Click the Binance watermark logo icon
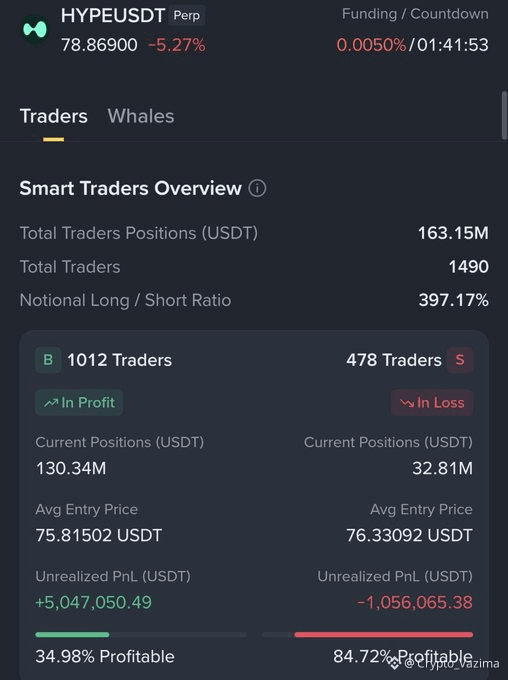Image resolution: width=508 pixels, height=680 pixels. 394,663
